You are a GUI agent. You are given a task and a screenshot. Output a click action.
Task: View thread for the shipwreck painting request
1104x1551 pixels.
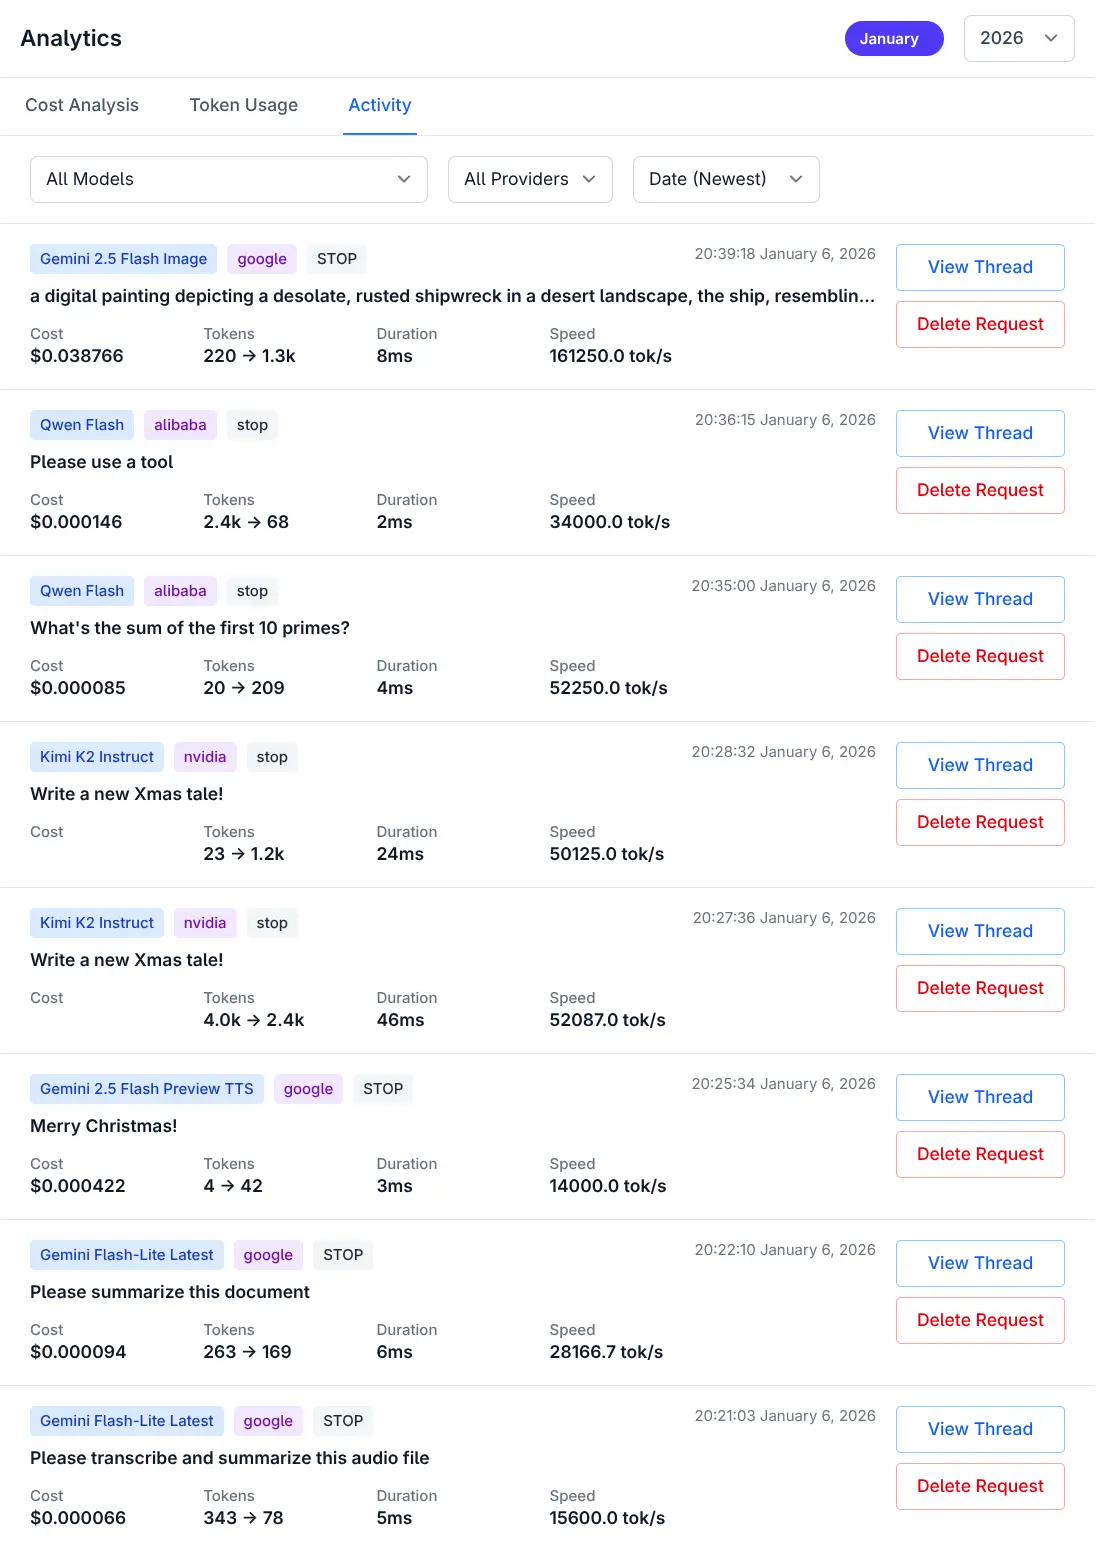[x=979, y=267]
